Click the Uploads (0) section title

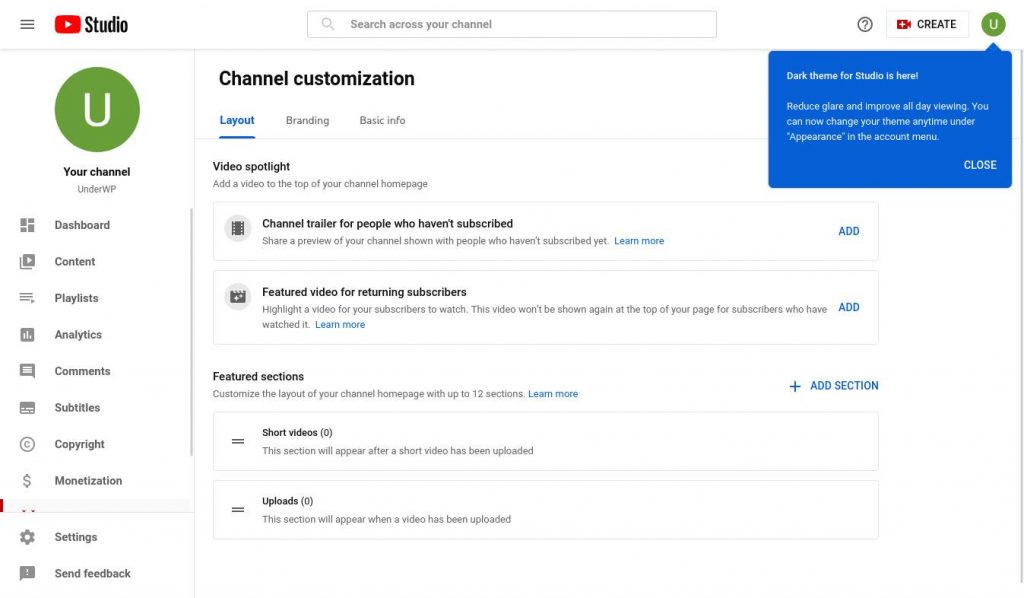[287, 501]
